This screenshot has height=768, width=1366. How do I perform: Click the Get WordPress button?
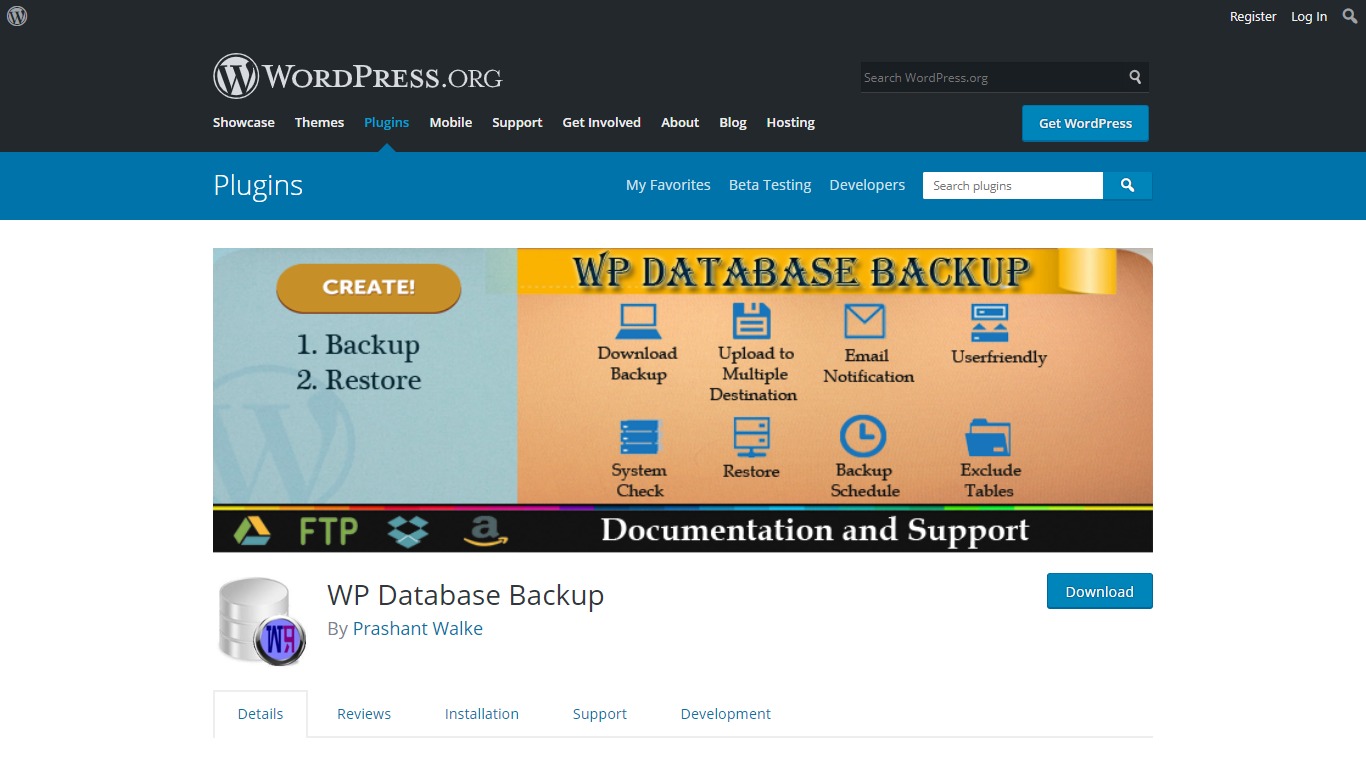(1085, 123)
